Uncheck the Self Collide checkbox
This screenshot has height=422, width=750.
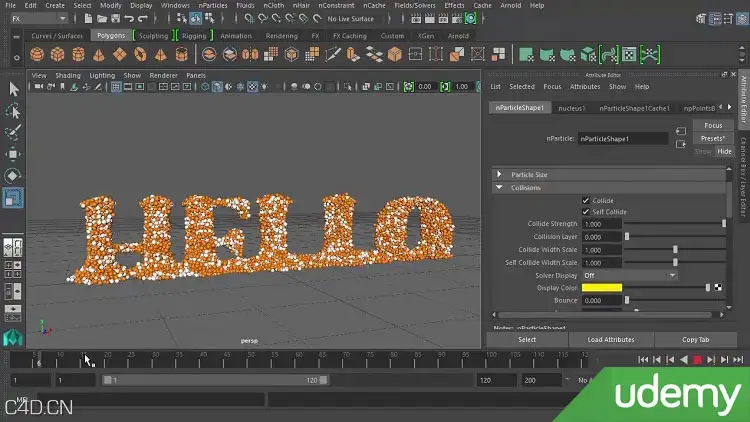pyautogui.click(x=585, y=211)
